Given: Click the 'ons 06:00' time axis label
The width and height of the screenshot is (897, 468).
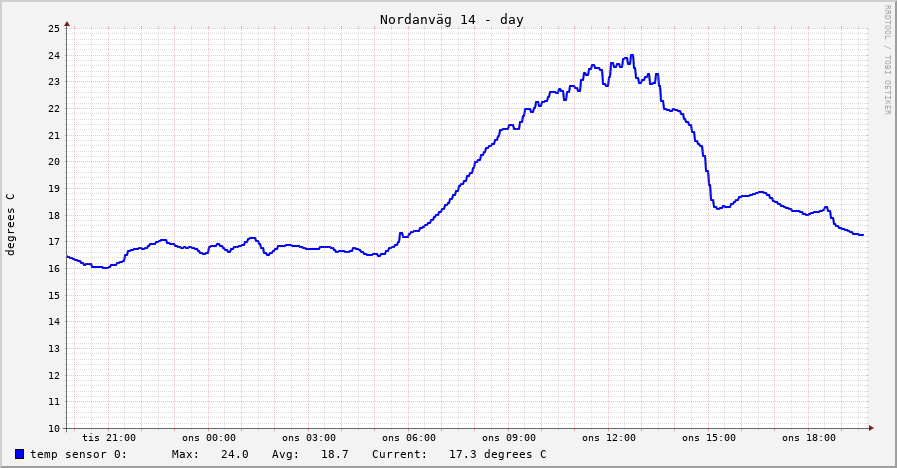Looking at the screenshot, I should 409,438.
